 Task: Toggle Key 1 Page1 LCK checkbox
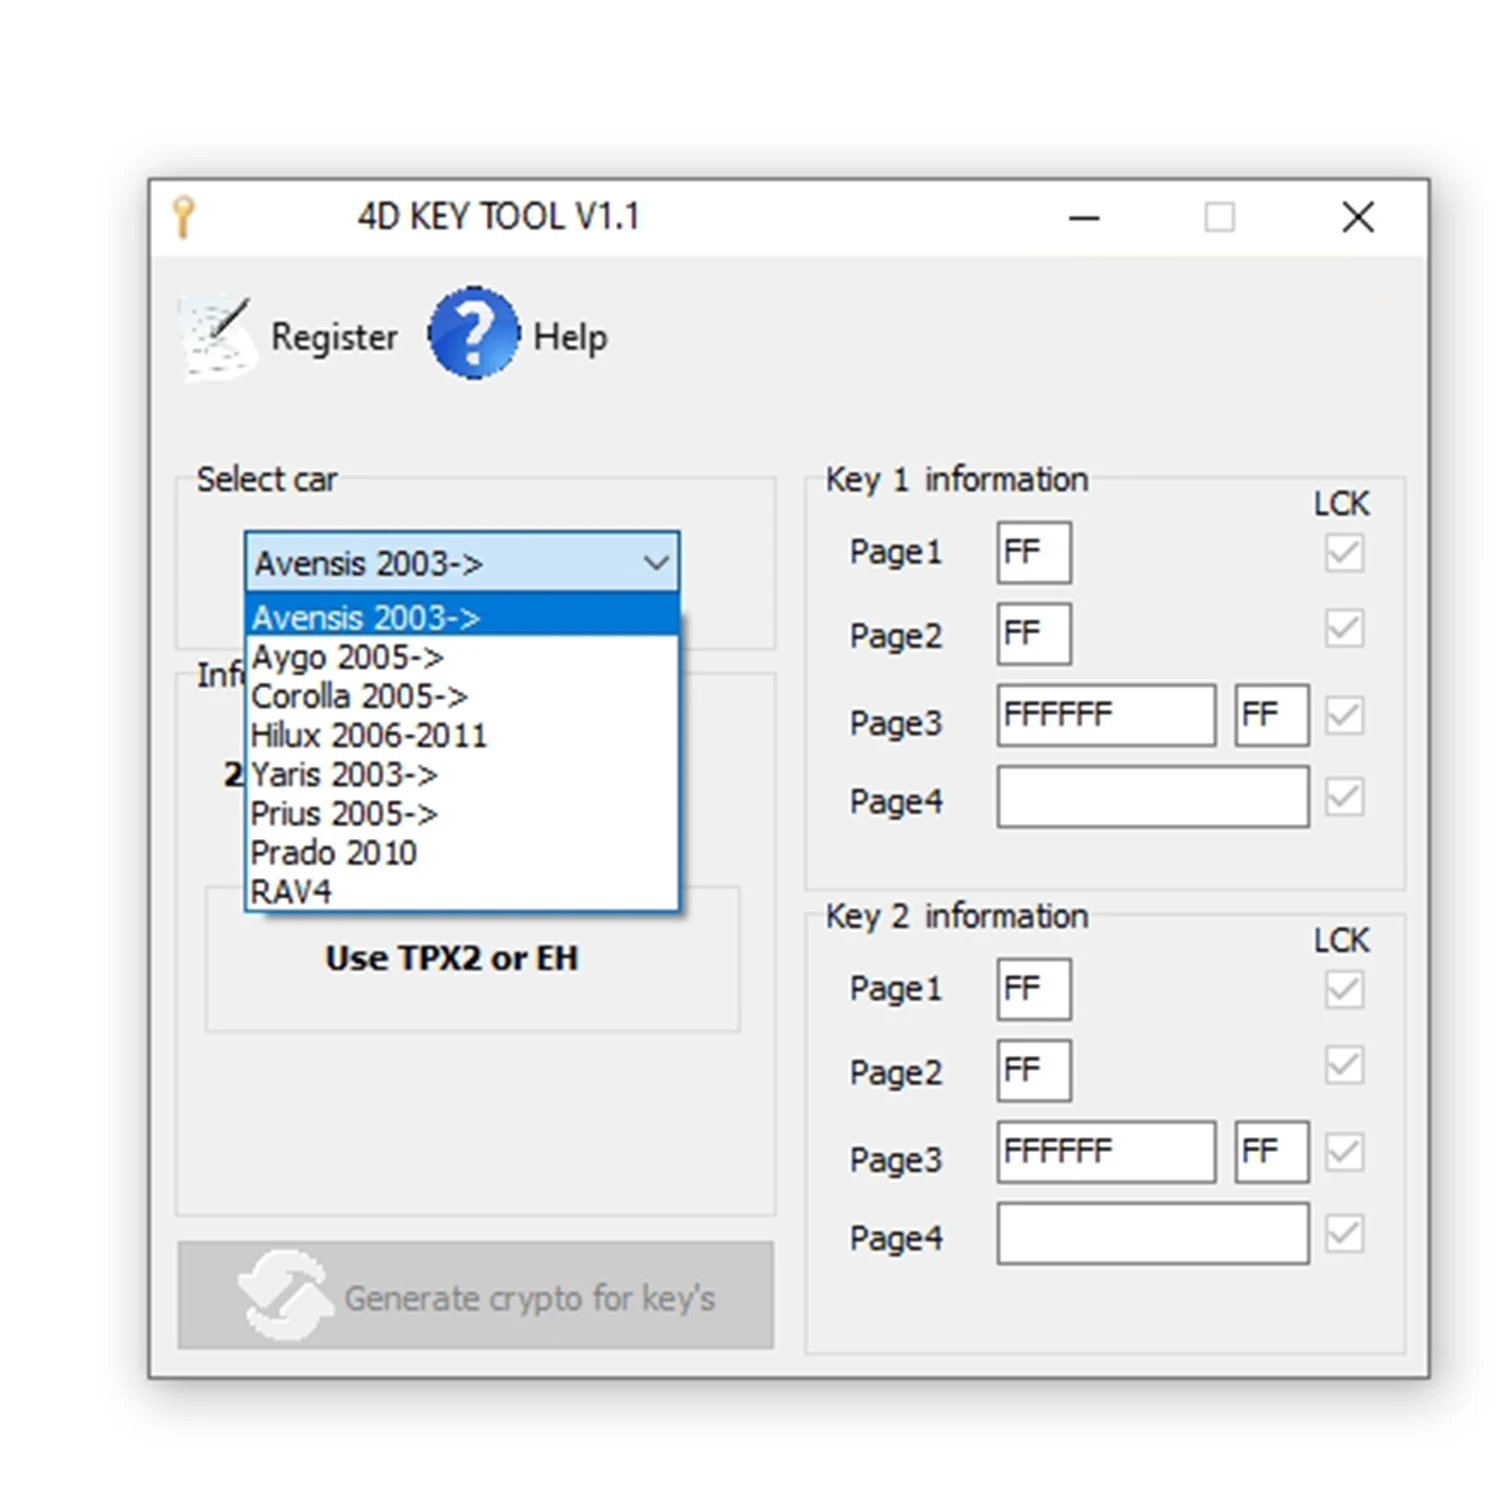tap(1344, 552)
